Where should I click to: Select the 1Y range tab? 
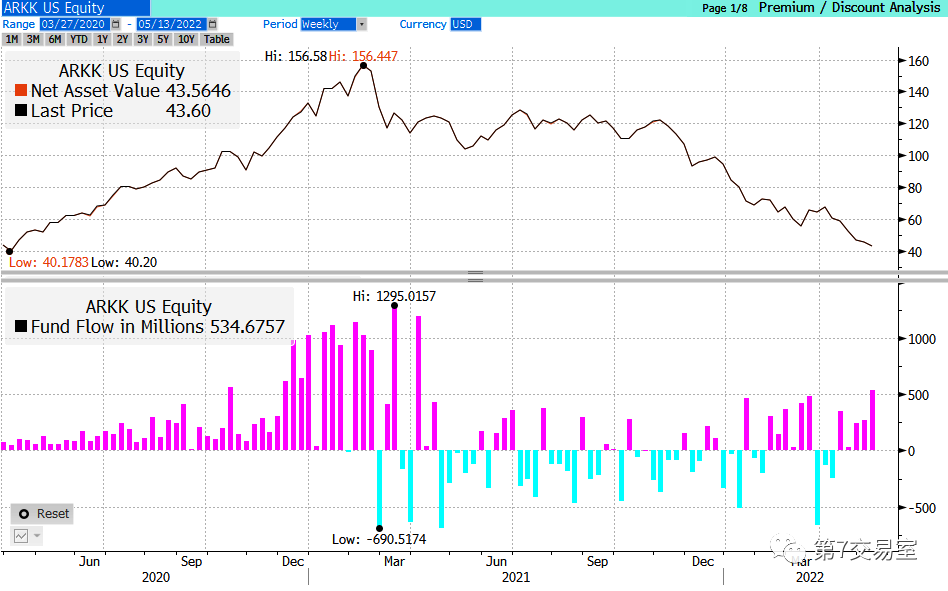click(x=102, y=39)
